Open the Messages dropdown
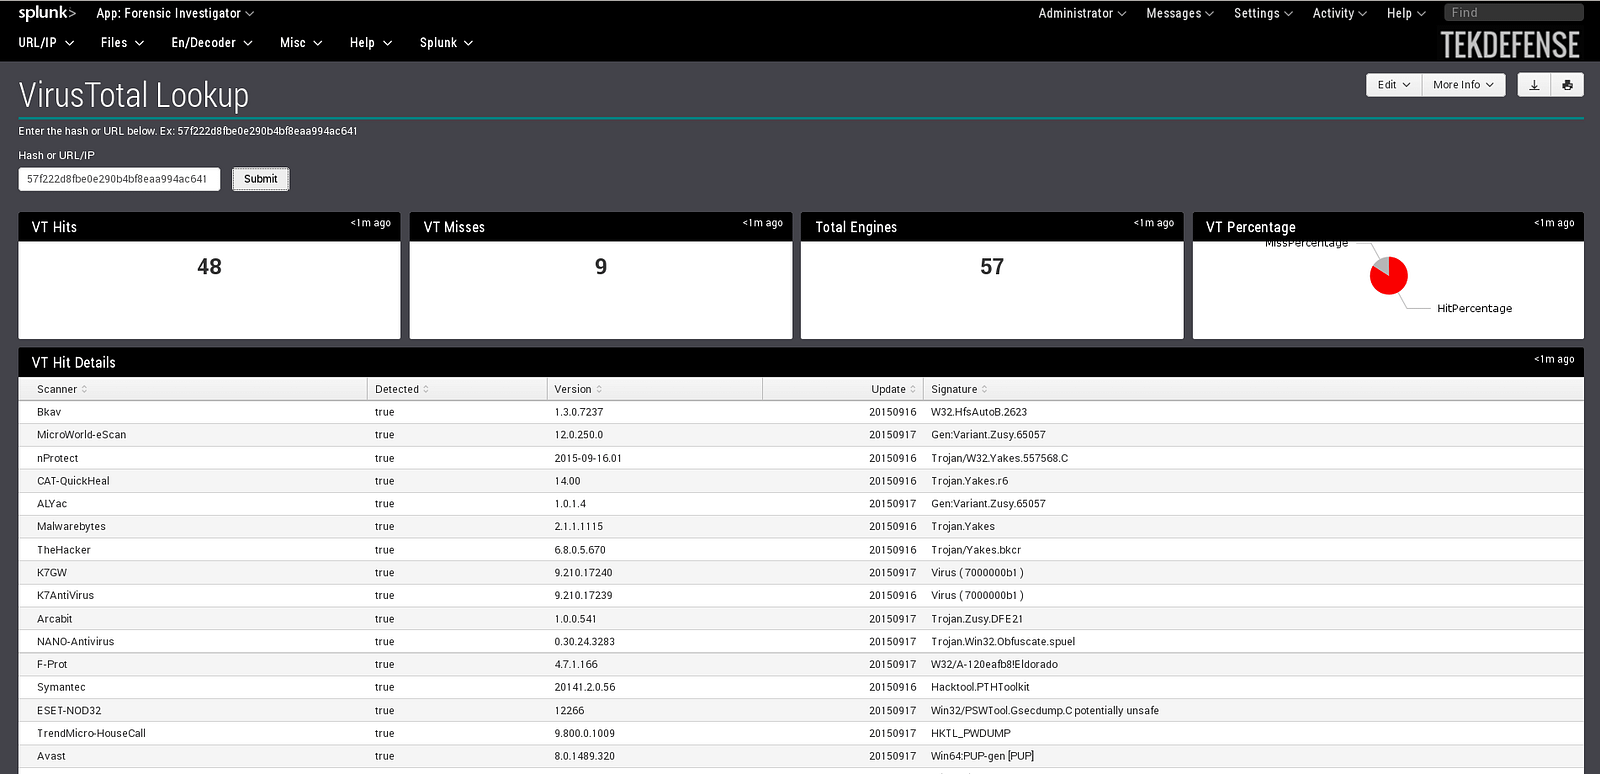This screenshot has height=774, width=1600. click(x=1180, y=13)
